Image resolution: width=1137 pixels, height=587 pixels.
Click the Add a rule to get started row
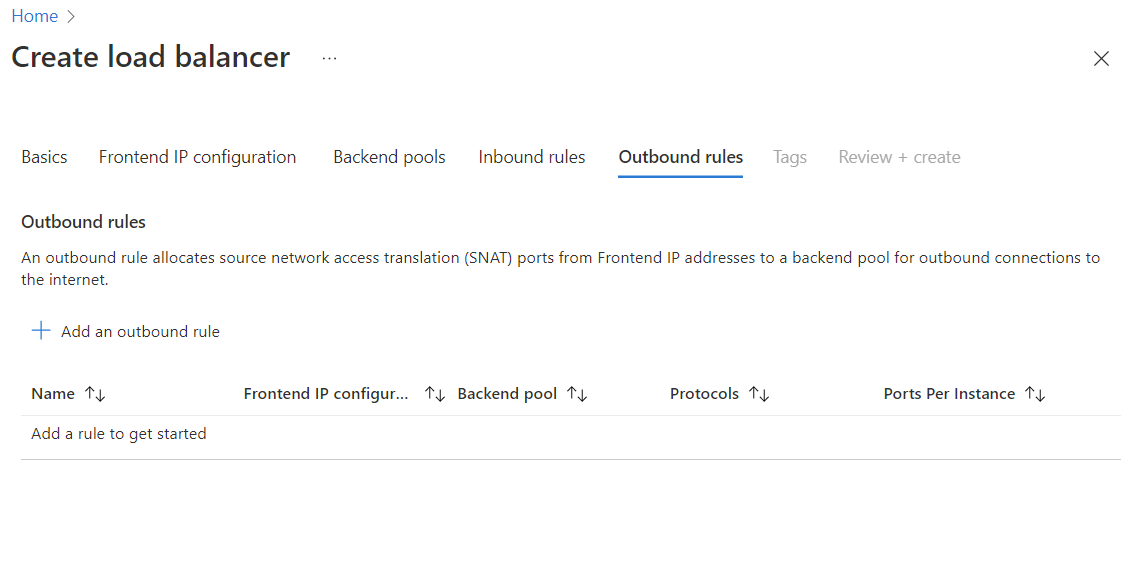[118, 433]
